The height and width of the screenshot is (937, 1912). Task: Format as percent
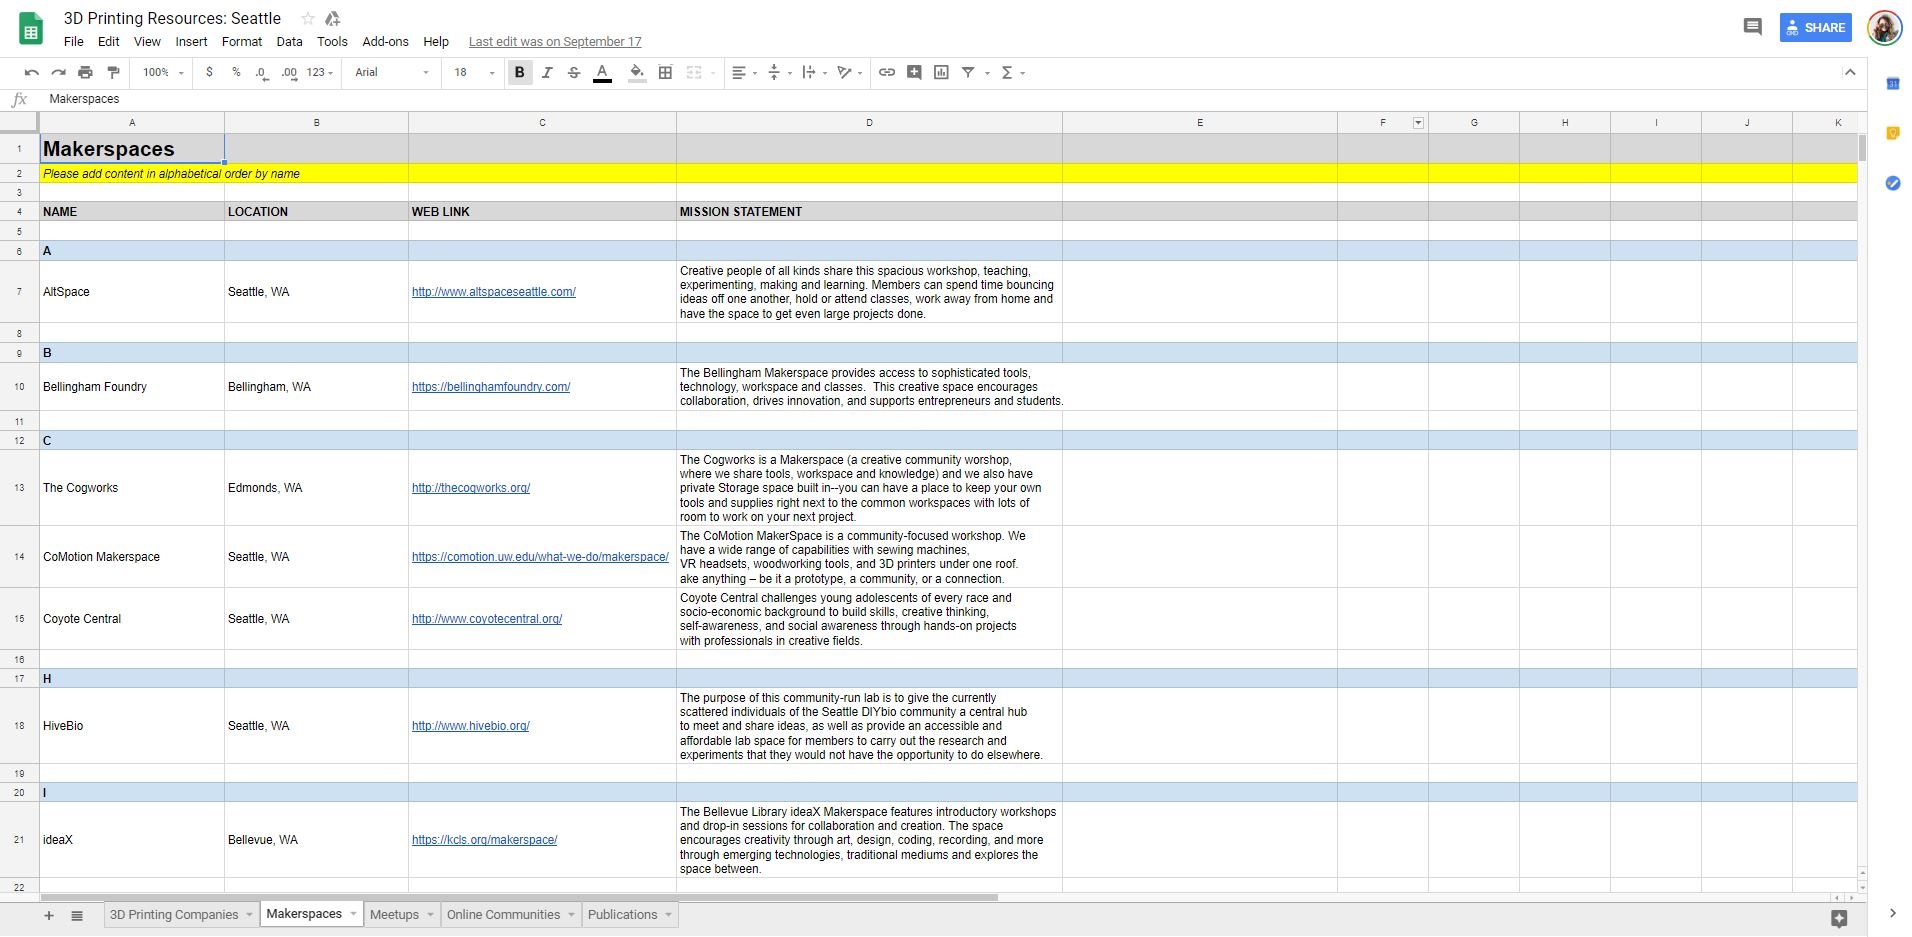(x=236, y=72)
